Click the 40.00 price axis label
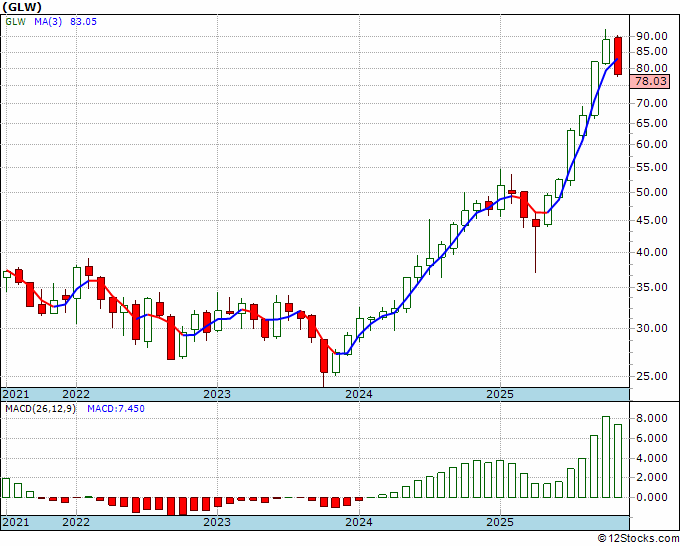The image size is (680, 546). coord(651,252)
